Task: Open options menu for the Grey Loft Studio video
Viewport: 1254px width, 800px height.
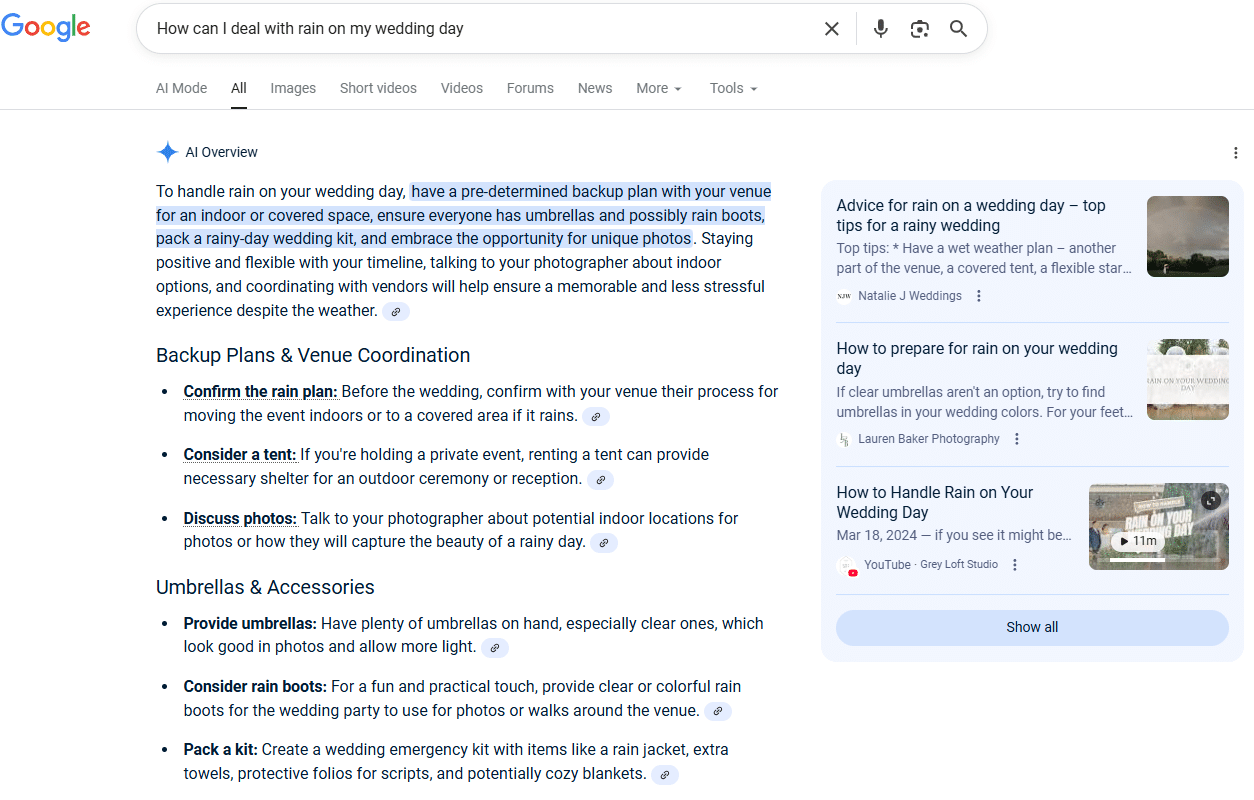Action: pyautogui.click(x=1015, y=564)
